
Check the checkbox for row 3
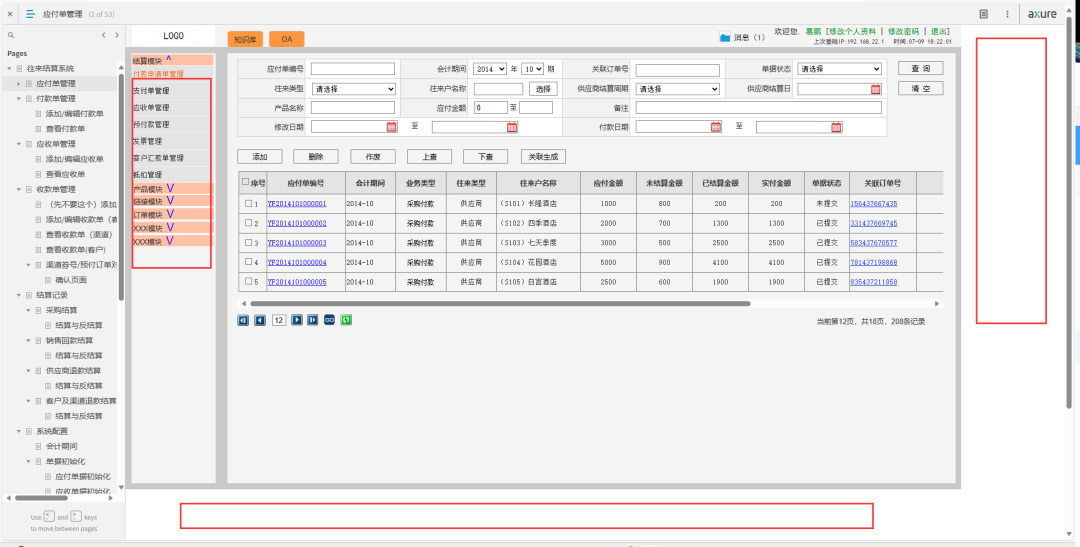[249, 243]
